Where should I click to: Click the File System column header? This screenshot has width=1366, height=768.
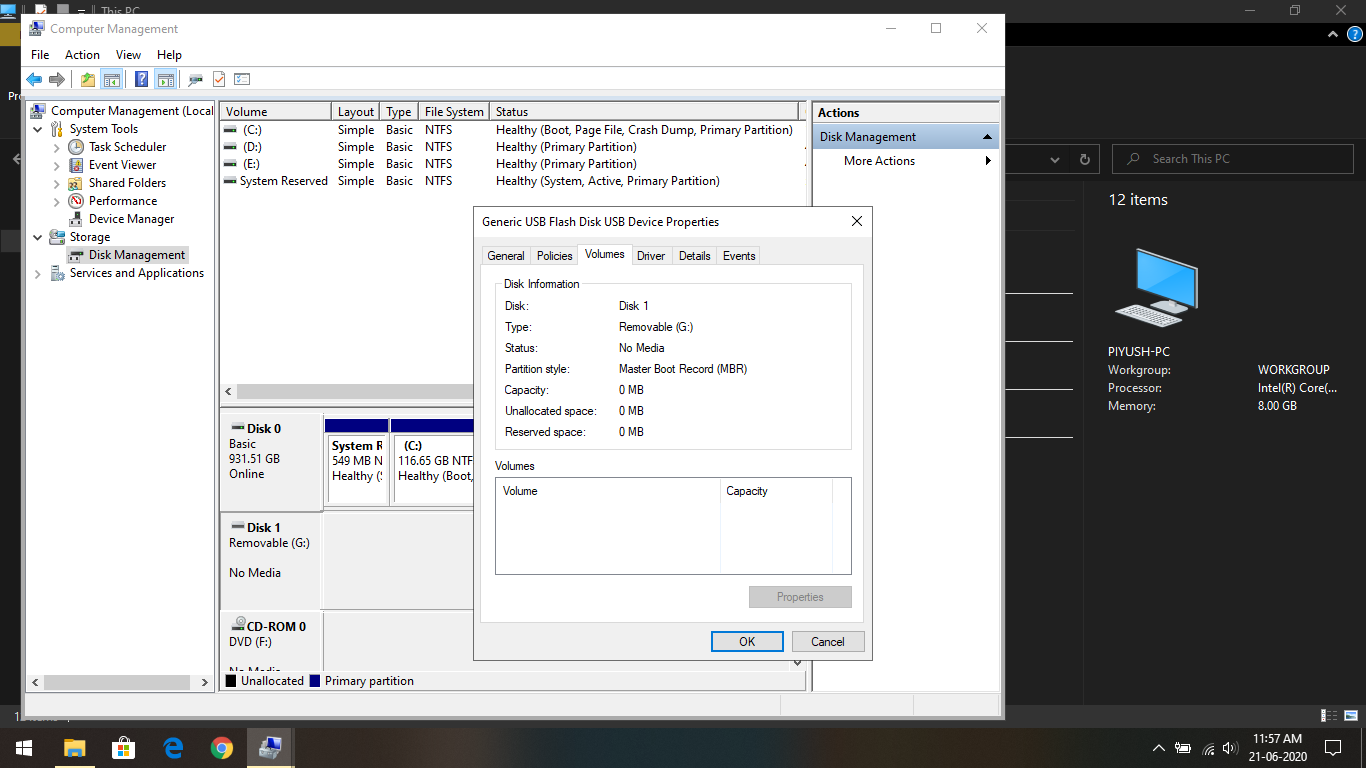point(454,112)
